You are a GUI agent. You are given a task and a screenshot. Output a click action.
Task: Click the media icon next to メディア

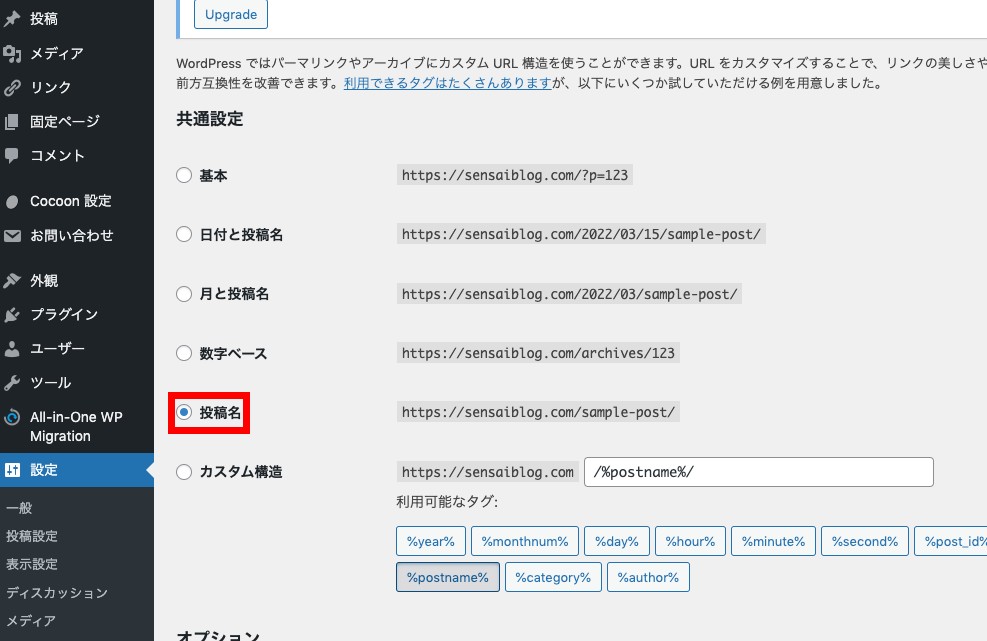12,54
